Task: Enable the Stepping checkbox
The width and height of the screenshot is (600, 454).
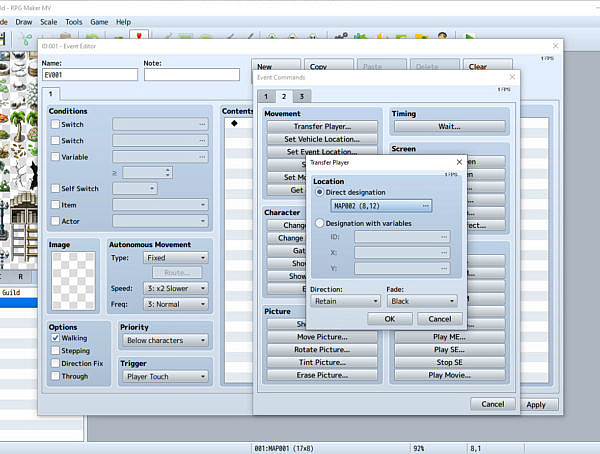Action: click(56, 351)
